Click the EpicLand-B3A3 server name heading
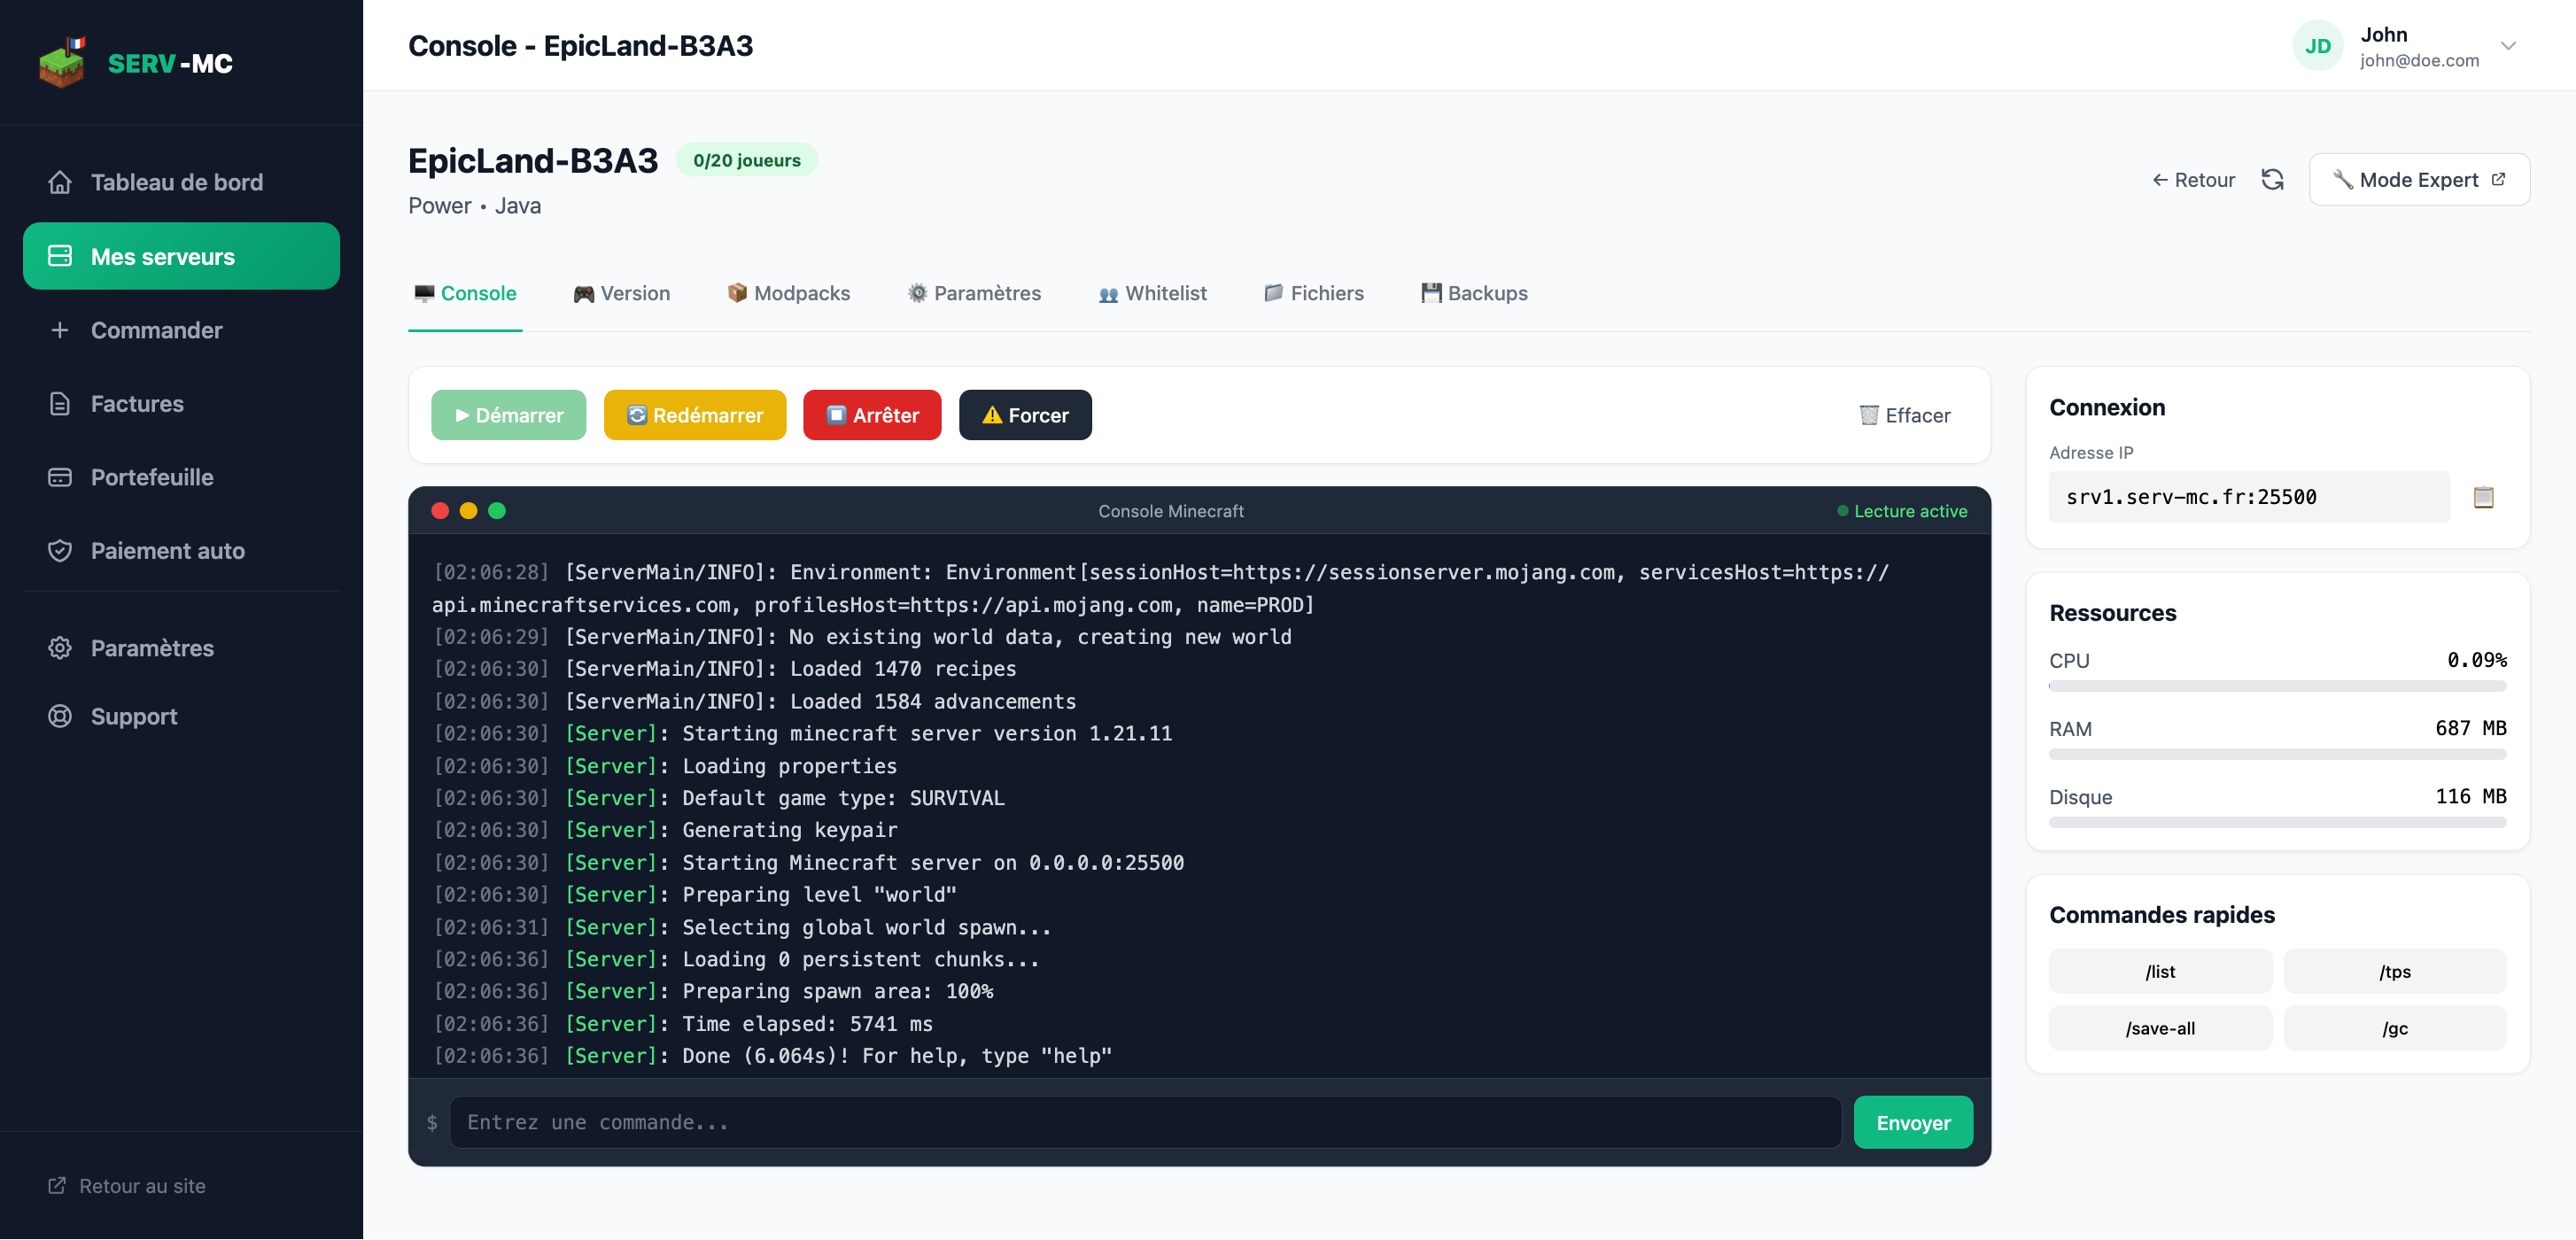This screenshot has width=2576, height=1240. coord(533,160)
